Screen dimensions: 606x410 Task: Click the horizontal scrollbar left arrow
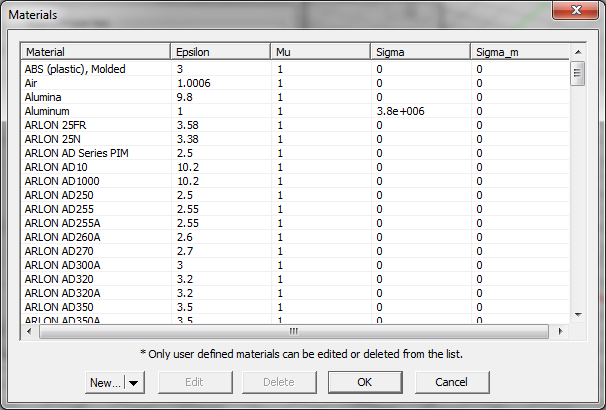tap(29, 331)
